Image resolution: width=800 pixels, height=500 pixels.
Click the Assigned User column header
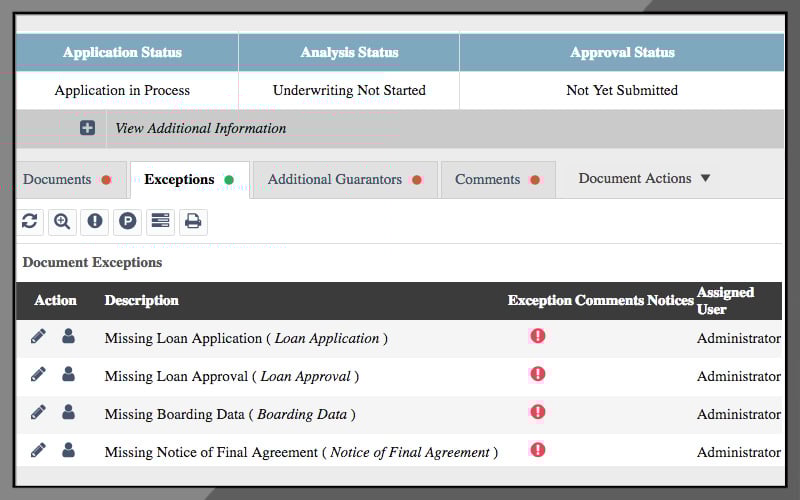(725, 300)
